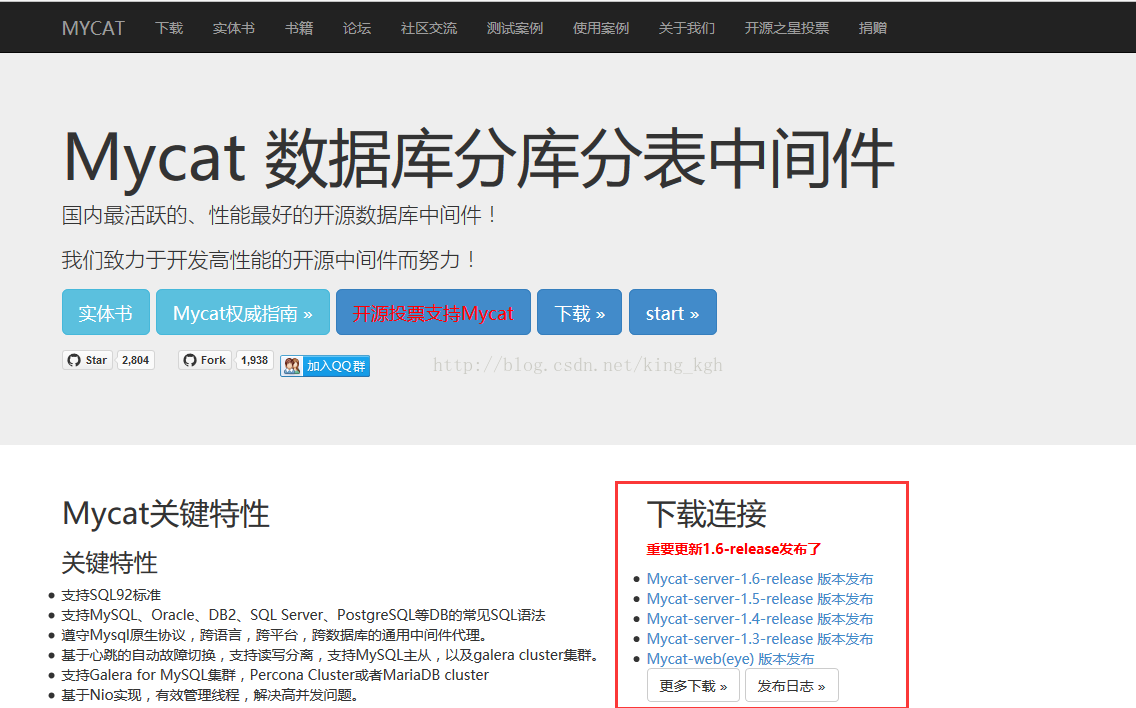Click the 我们致力于开发高性能 tagline text

tap(270, 260)
